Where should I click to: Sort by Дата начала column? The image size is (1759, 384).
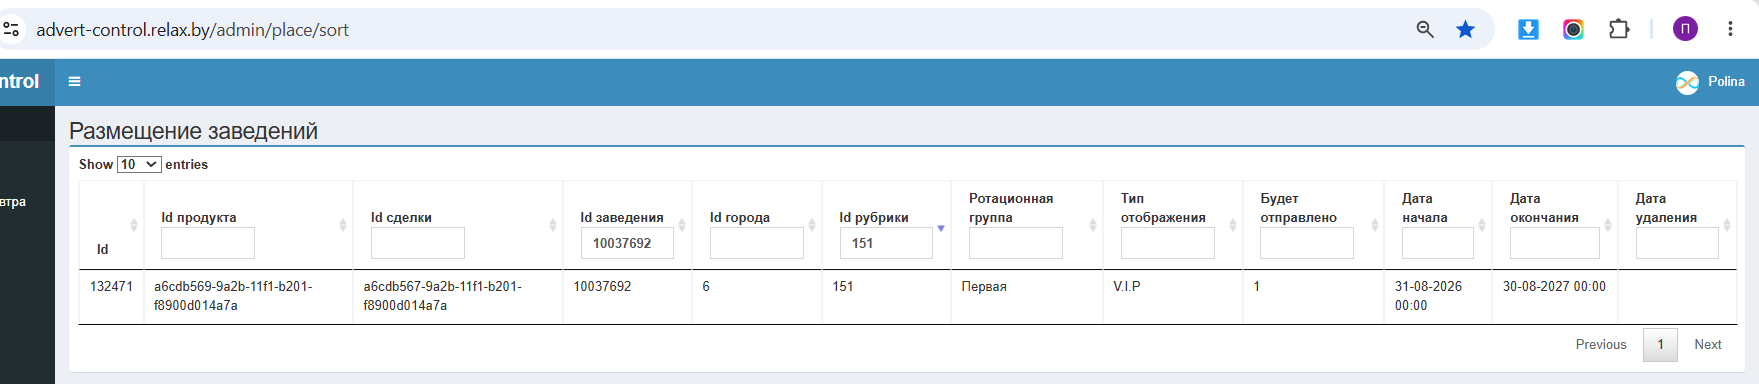[x=1417, y=208]
